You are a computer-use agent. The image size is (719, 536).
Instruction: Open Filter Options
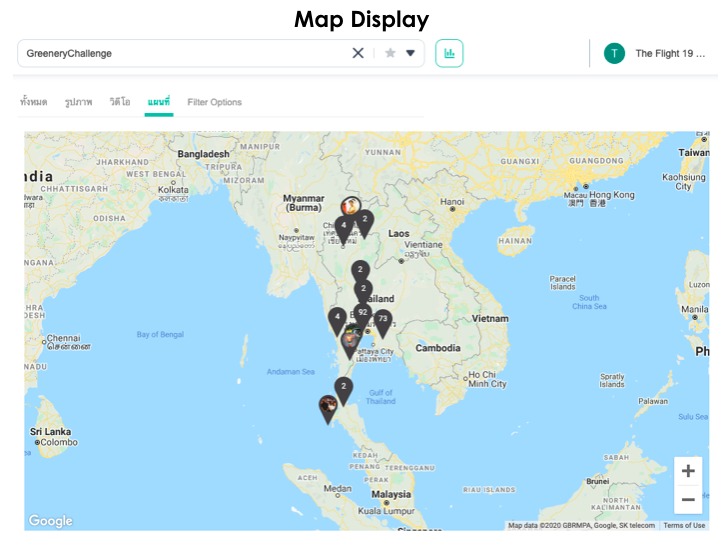pos(214,102)
